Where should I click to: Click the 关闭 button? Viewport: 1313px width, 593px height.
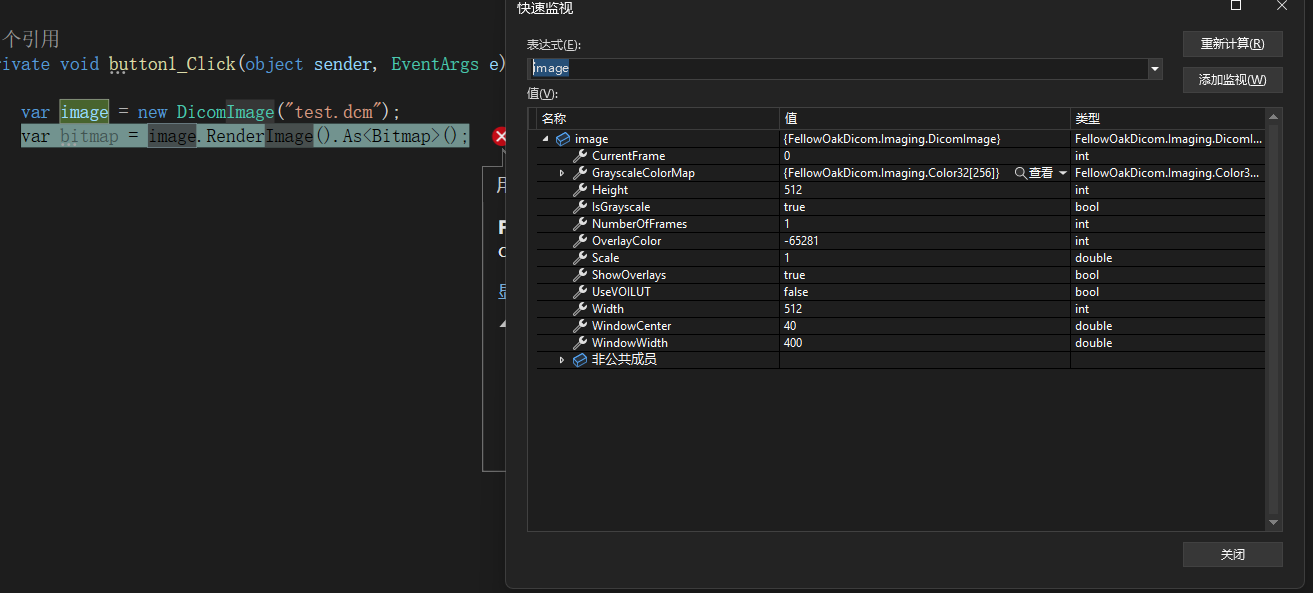pyautogui.click(x=1232, y=554)
